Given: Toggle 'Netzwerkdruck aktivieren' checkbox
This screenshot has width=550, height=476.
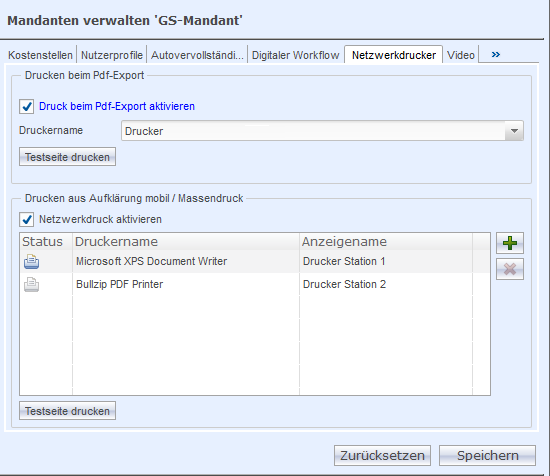Looking at the screenshot, I should pyautogui.click(x=27, y=219).
